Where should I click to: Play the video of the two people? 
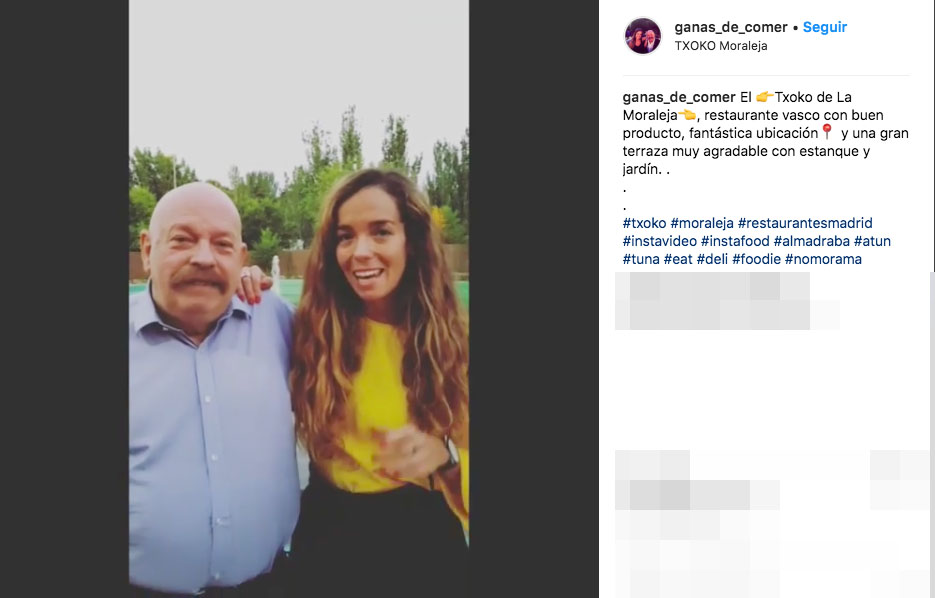tap(299, 299)
